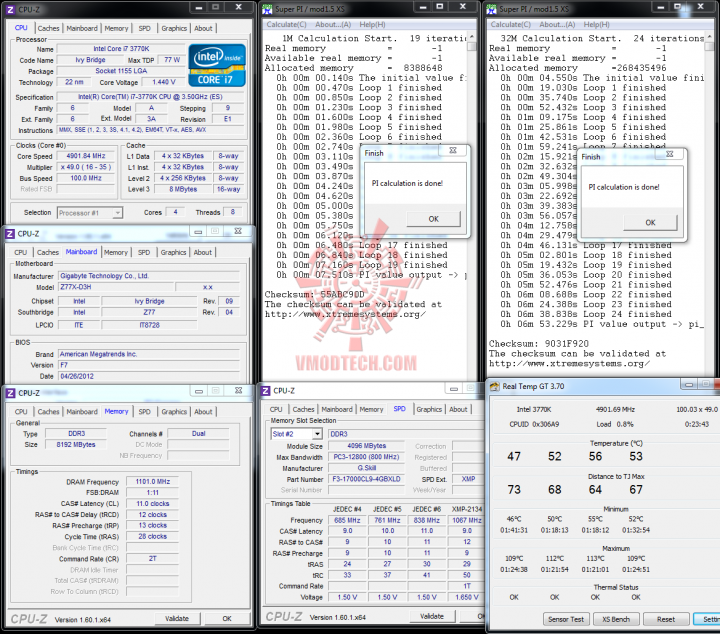
Task: Click XS Bench button in Real Temp
Action: click(616, 619)
